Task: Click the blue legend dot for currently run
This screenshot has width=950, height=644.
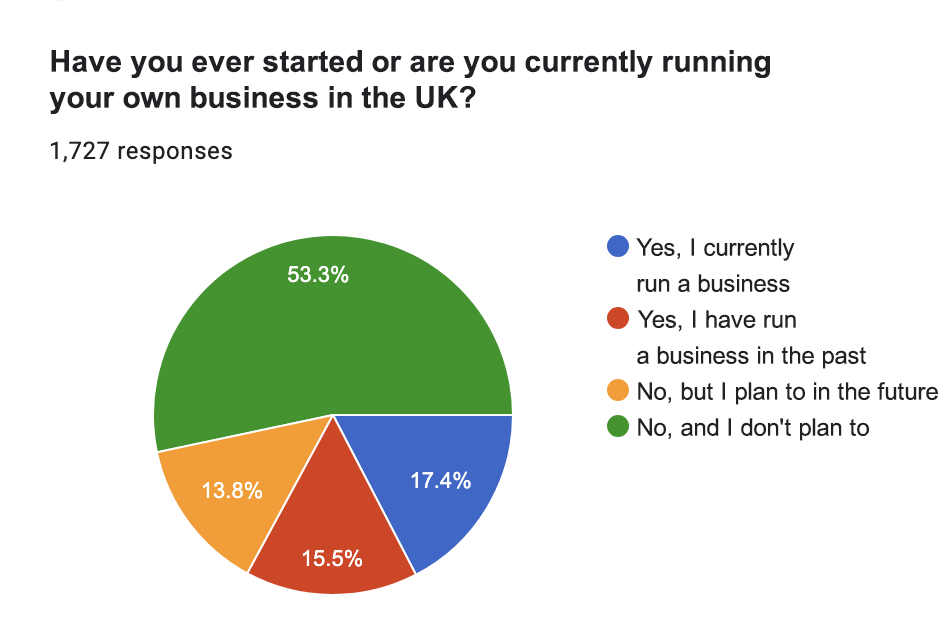Action: 619,247
